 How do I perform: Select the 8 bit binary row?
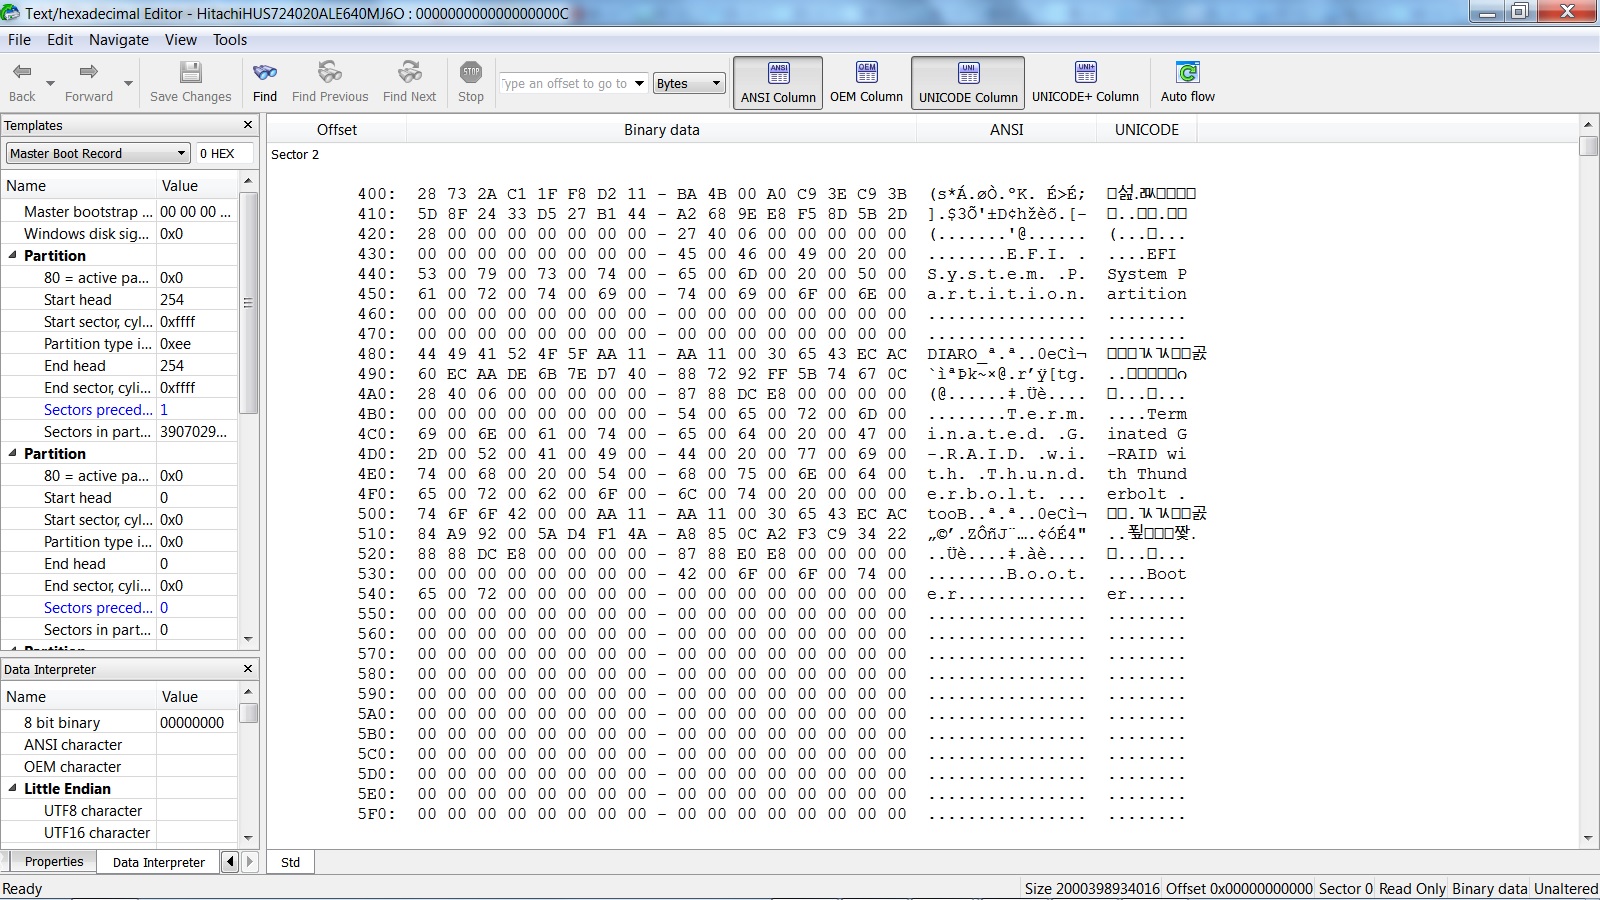[x=119, y=723]
